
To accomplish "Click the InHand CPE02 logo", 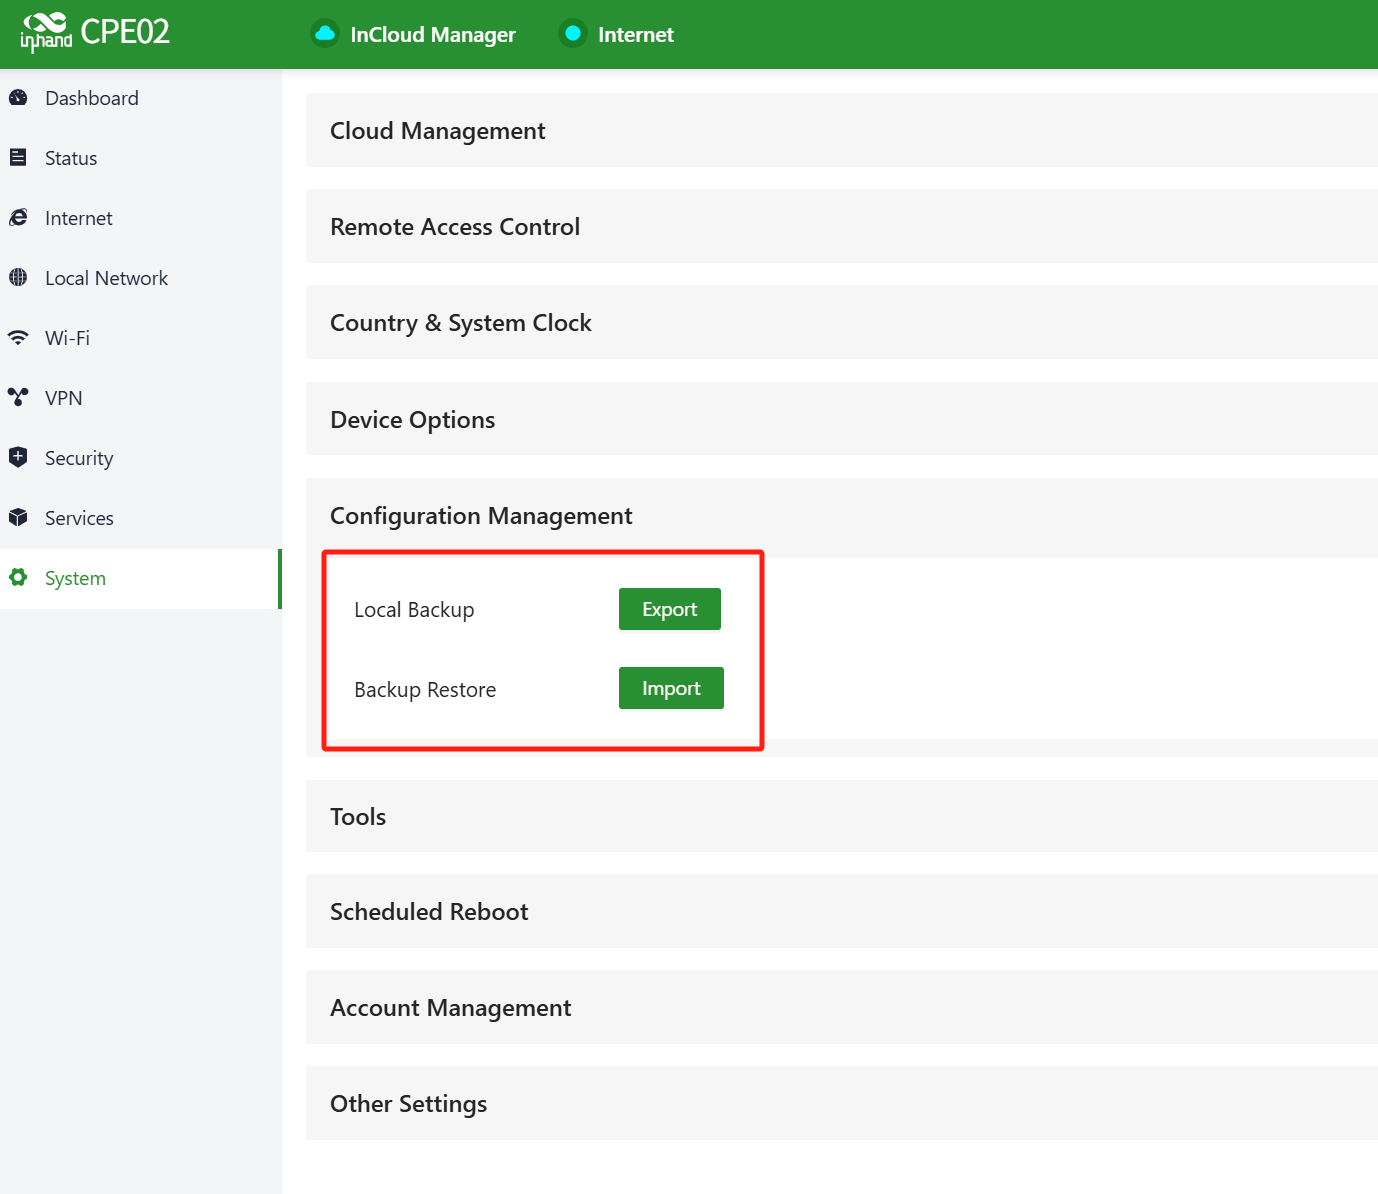I will (x=95, y=33).
